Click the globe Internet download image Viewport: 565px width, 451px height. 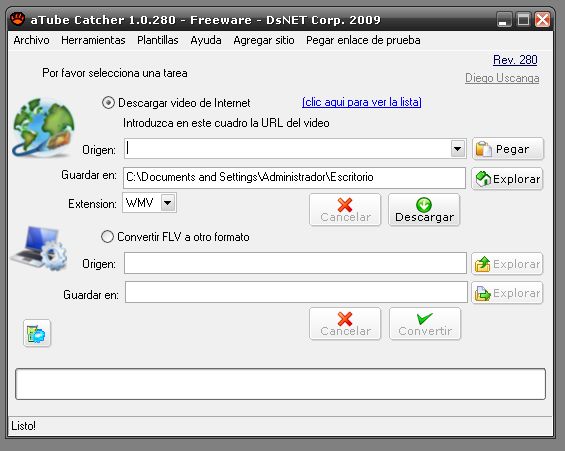coord(43,128)
